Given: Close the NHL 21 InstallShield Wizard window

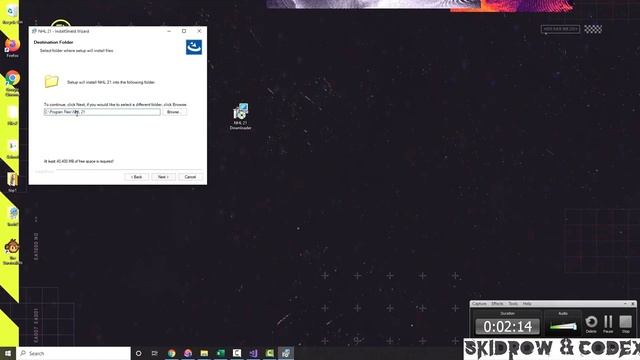Looking at the screenshot, I should point(199,31).
